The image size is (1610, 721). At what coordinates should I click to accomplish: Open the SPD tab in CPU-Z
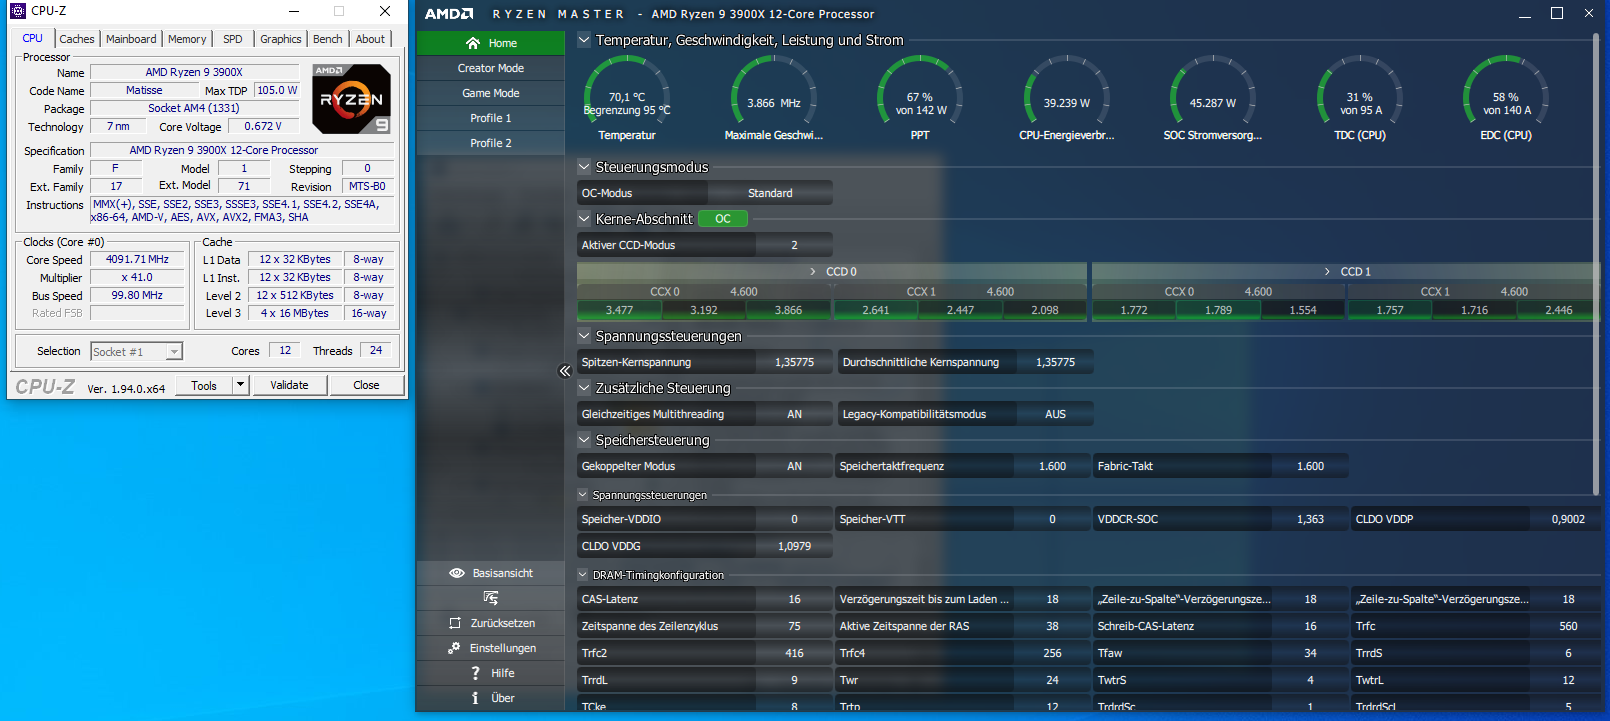(x=233, y=39)
